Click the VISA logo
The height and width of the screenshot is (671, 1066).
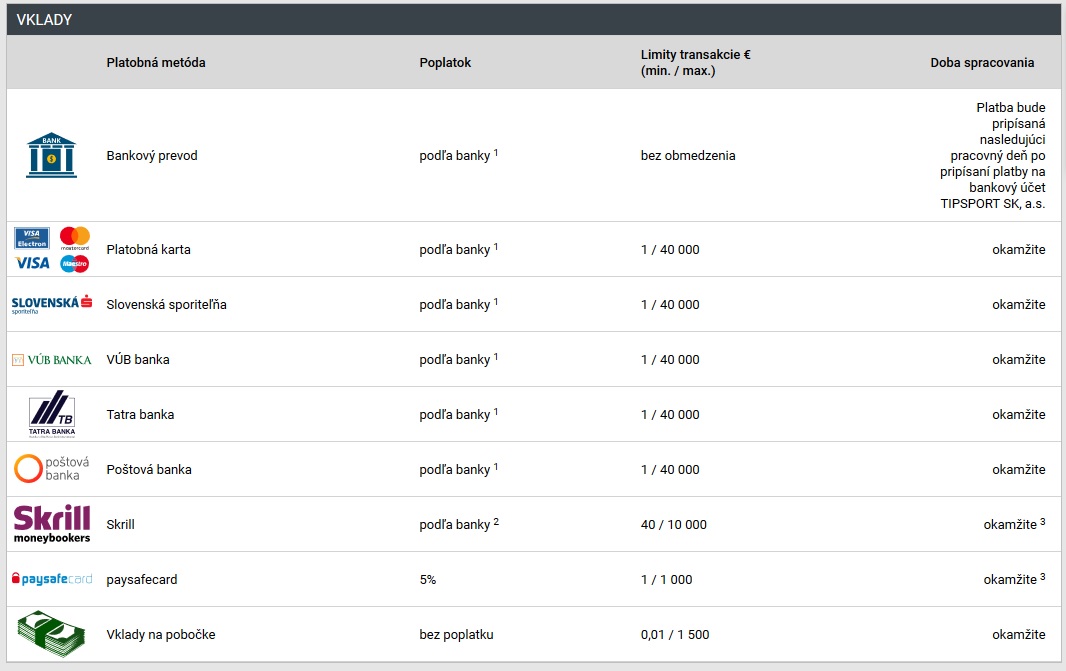pos(32,263)
